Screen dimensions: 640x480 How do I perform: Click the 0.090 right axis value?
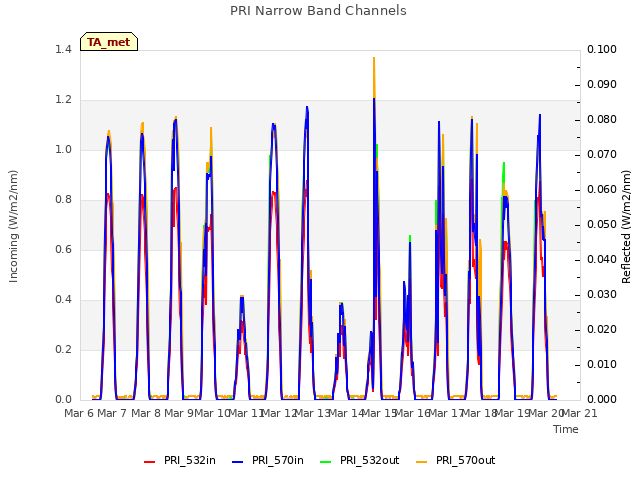(602, 84)
